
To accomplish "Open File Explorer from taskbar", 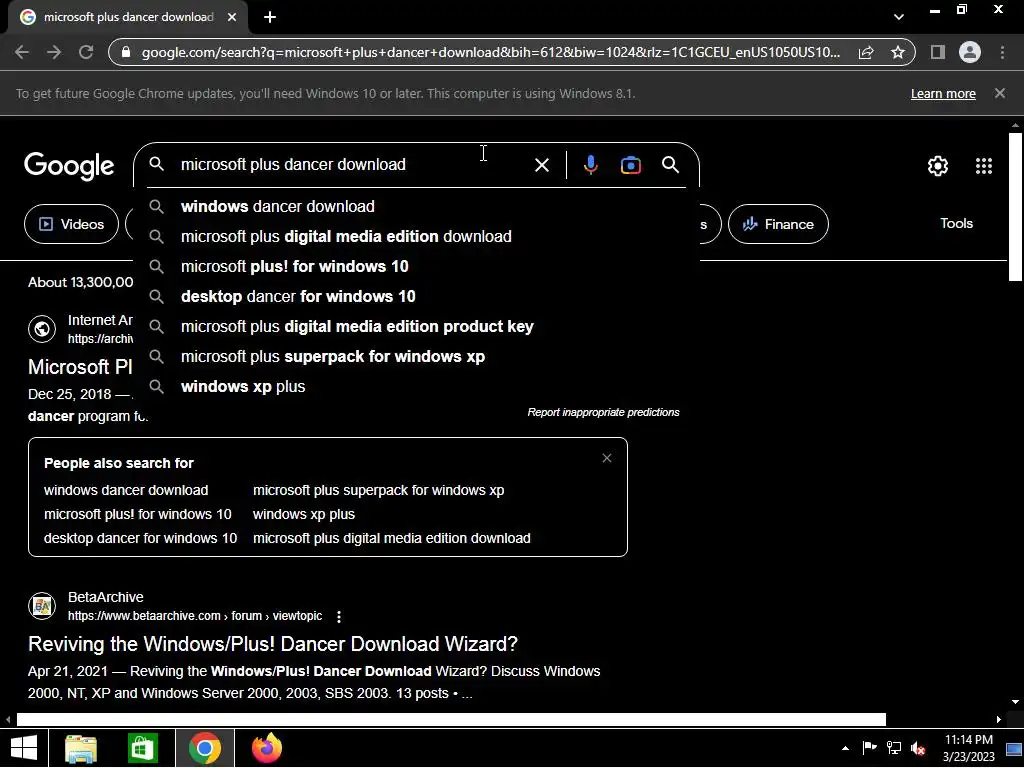I will click(81, 748).
